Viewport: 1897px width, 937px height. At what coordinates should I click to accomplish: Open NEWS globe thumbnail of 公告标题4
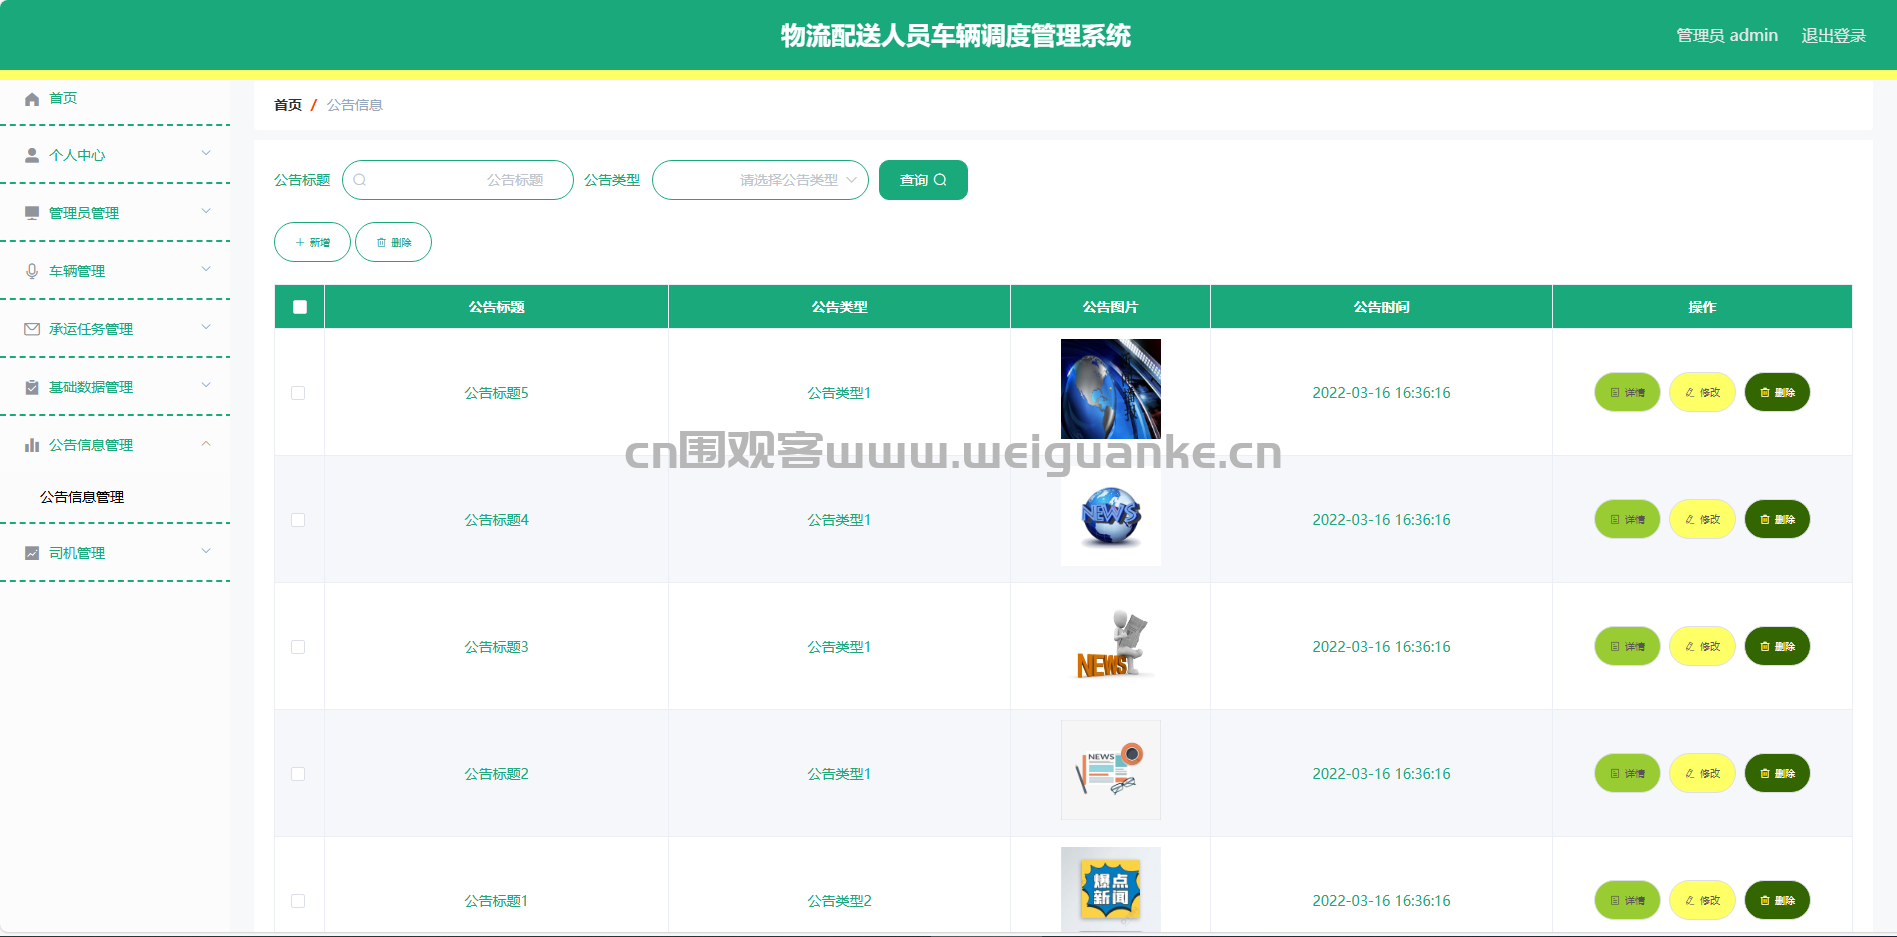pyautogui.click(x=1111, y=516)
